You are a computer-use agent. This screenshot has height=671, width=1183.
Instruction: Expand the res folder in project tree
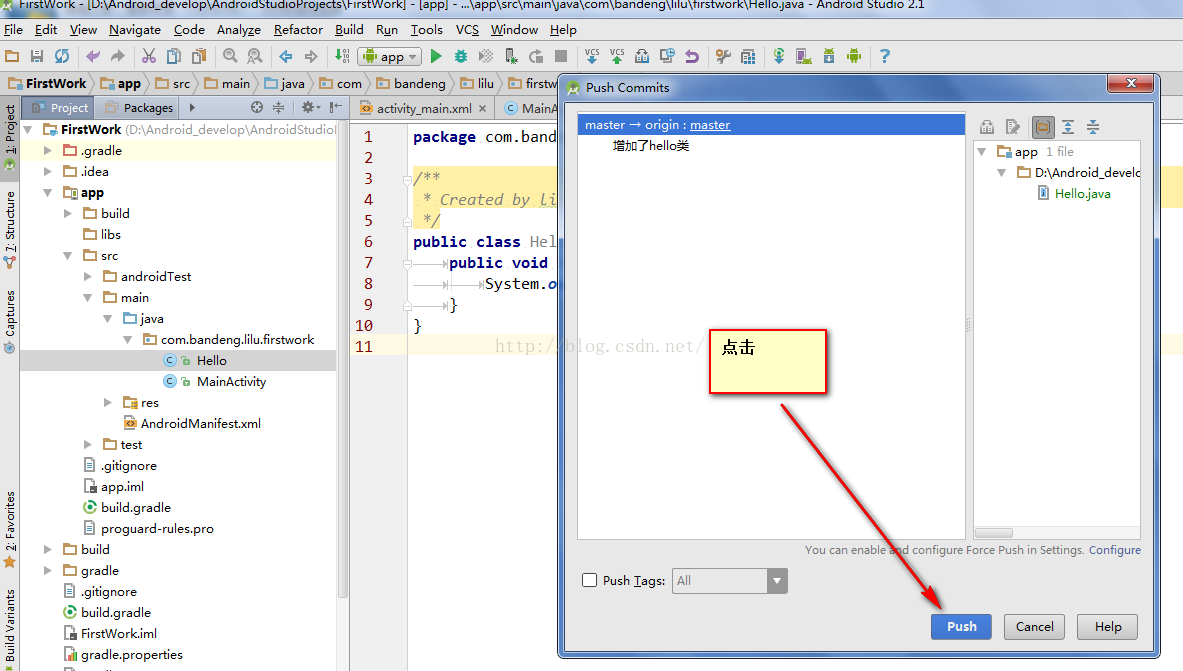click(x=109, y=402)
